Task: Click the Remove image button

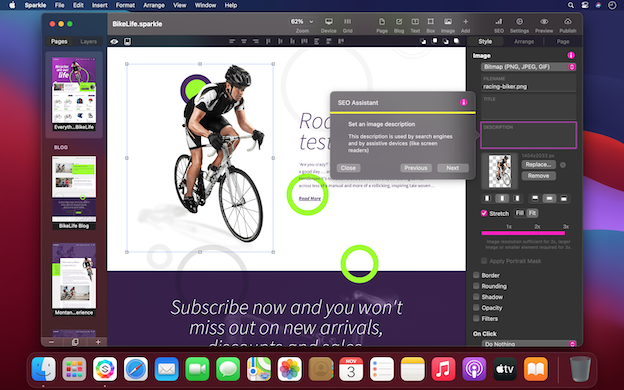Action: pyautogui.click(x=538, y=176)
